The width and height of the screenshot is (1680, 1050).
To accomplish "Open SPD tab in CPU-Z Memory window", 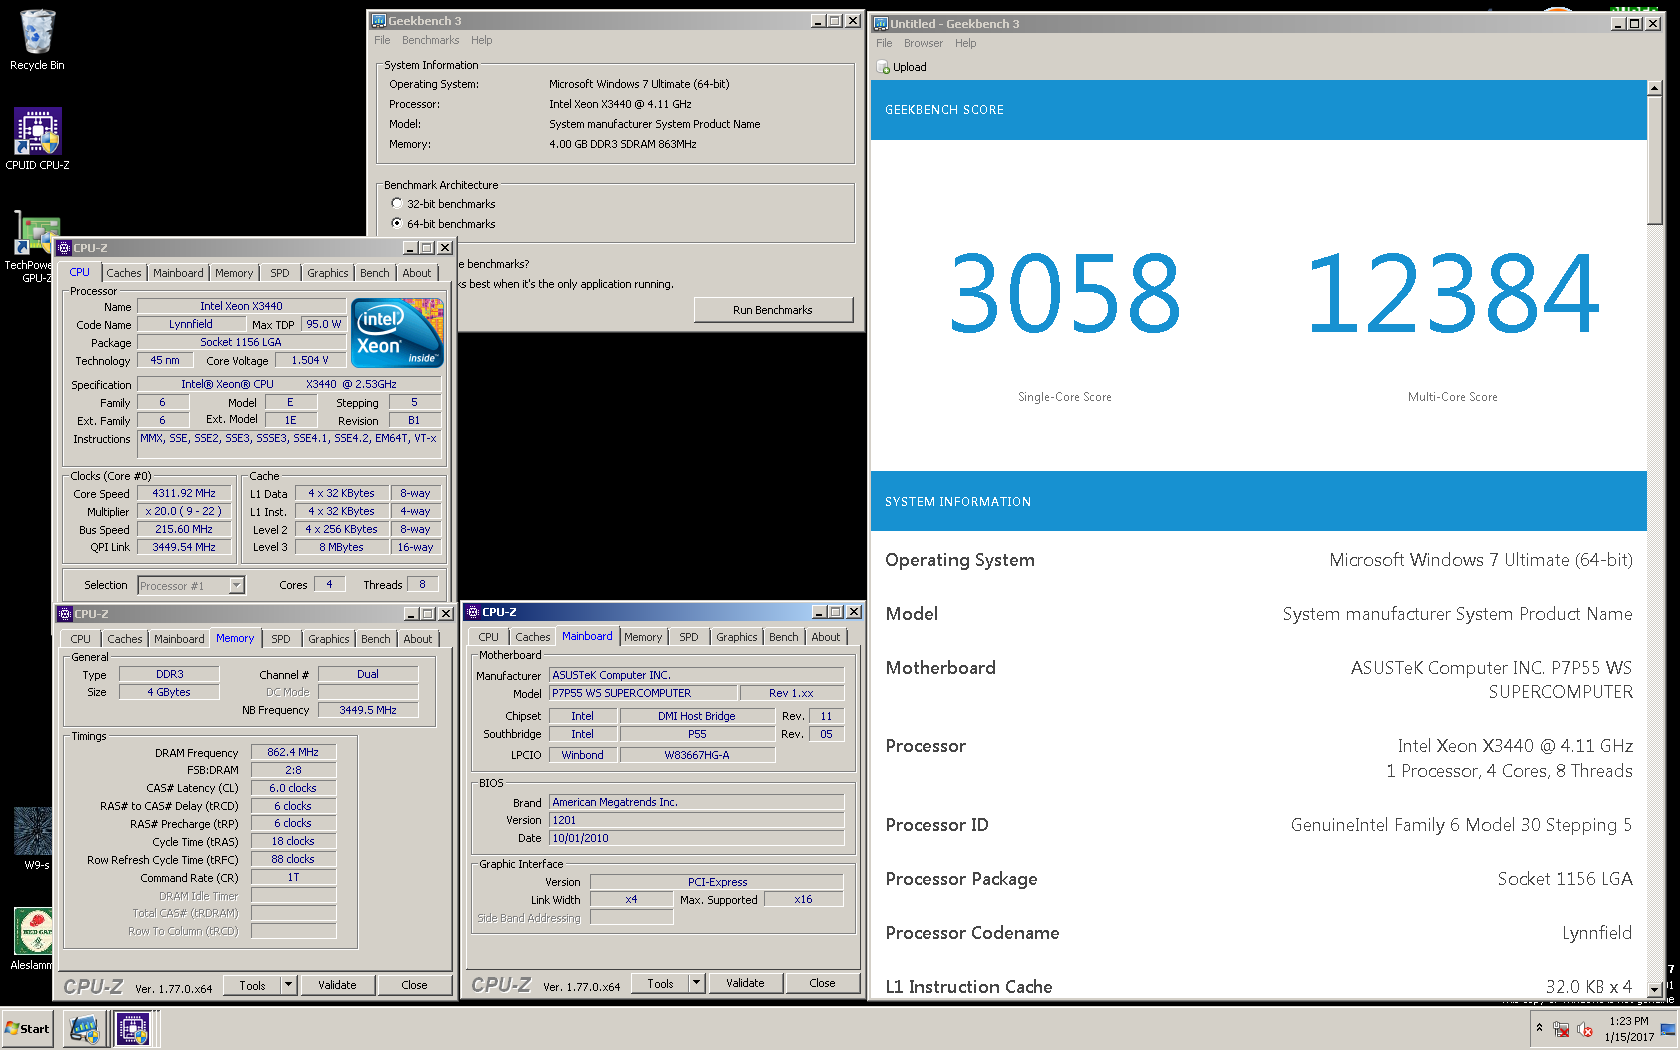I will coord(281,639).
